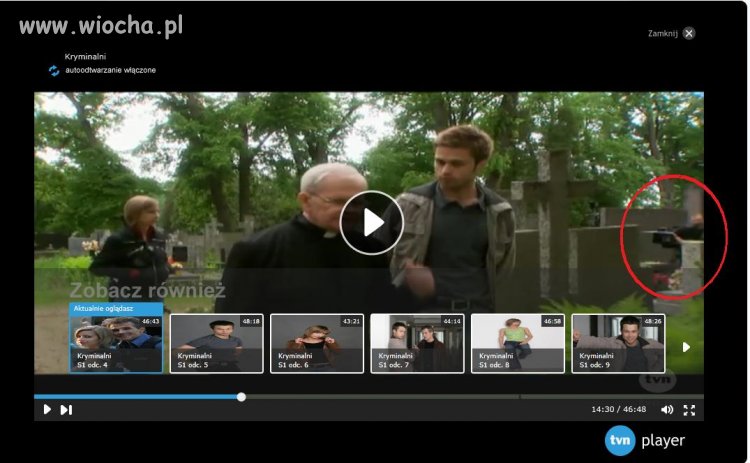Mute the volume speaker icon

667,410
